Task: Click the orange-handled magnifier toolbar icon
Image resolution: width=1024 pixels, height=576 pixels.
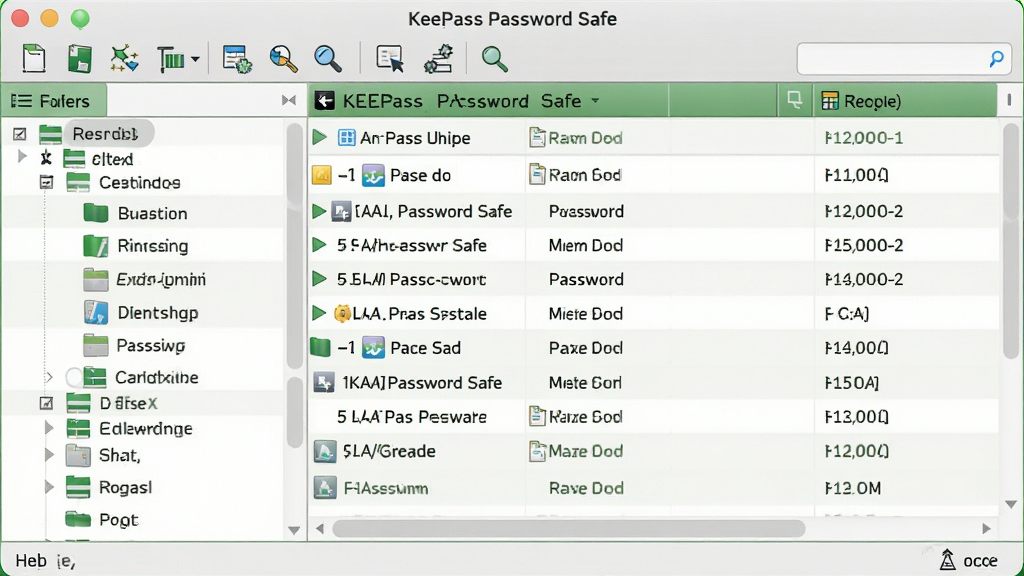Action: (283, 59)
